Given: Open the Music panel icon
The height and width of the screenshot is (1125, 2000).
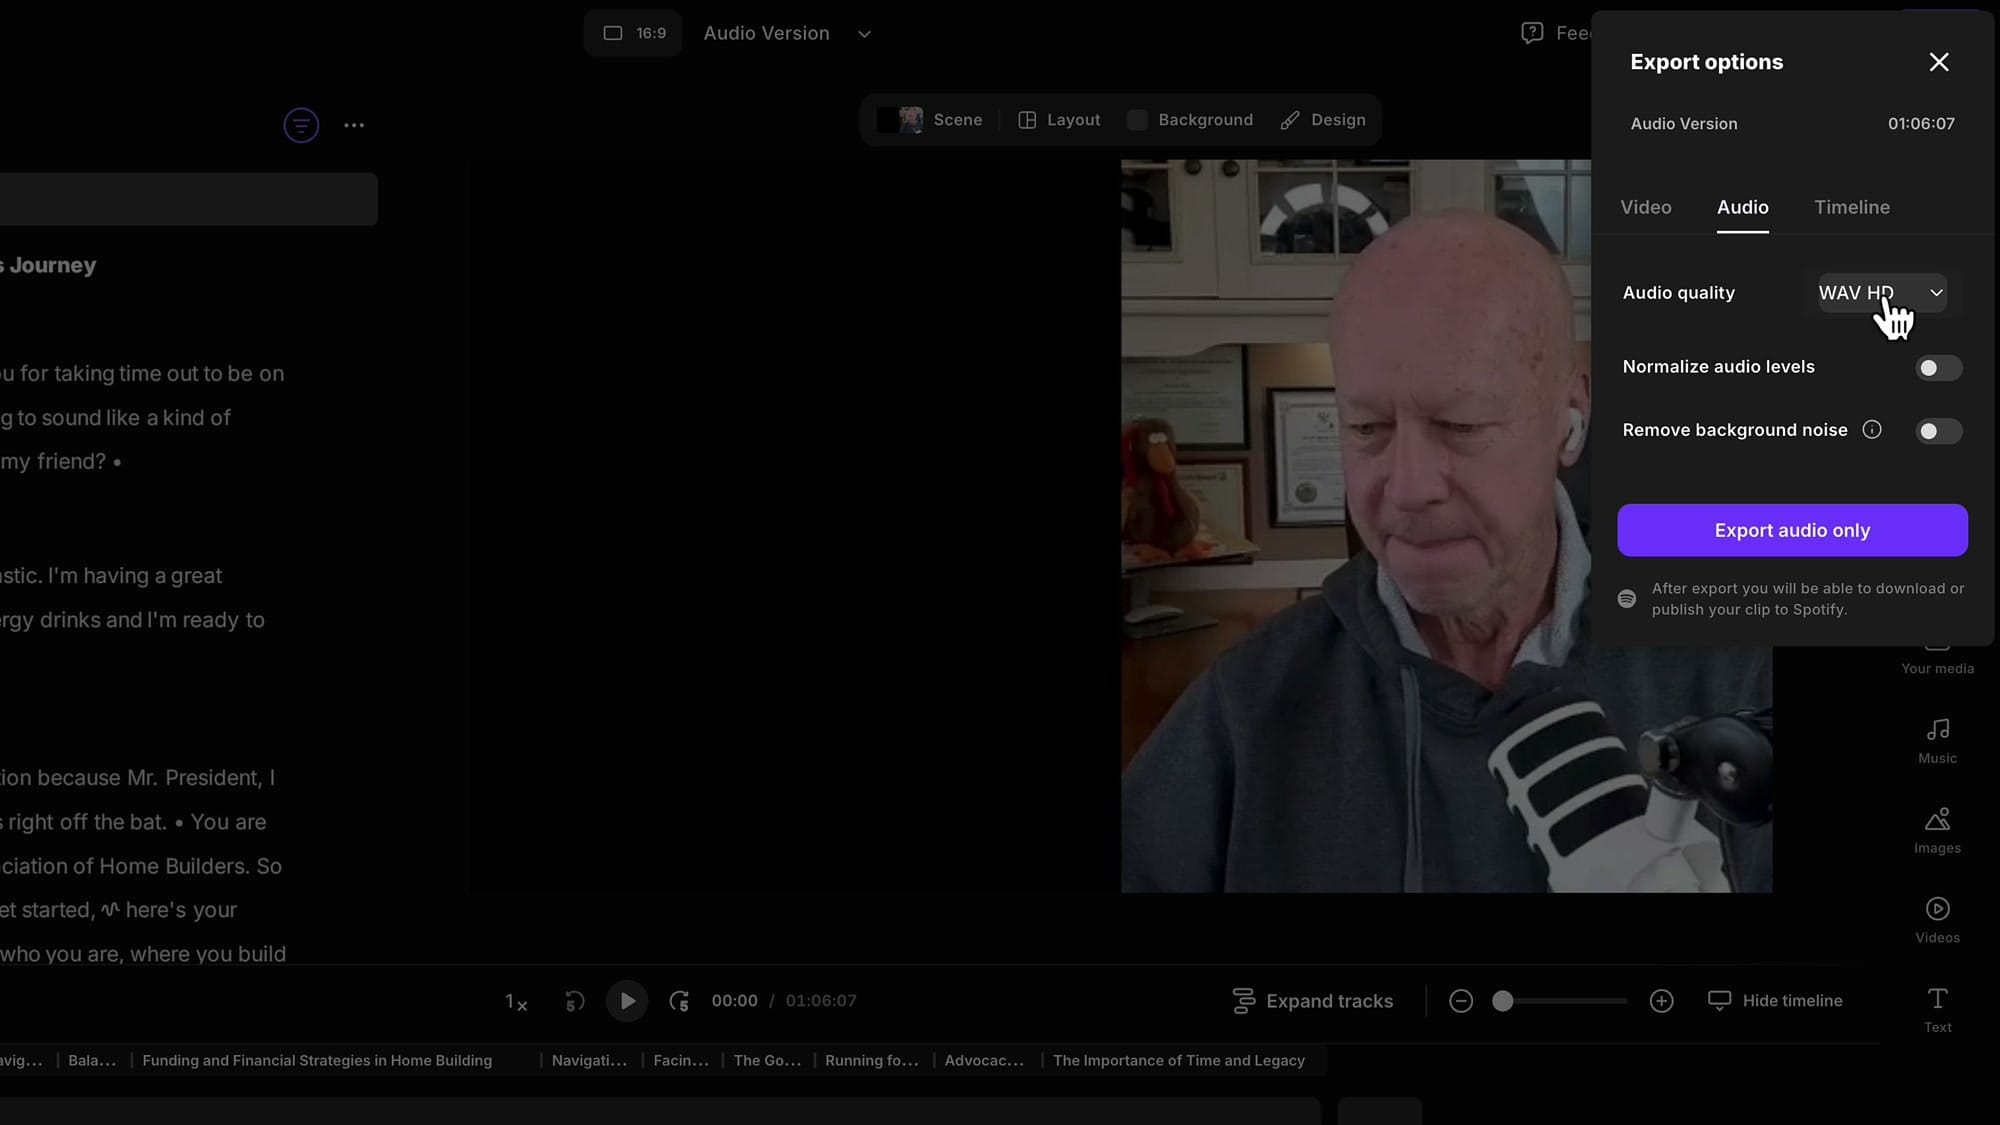Looking at the screenshot, I should (1937, 731).
